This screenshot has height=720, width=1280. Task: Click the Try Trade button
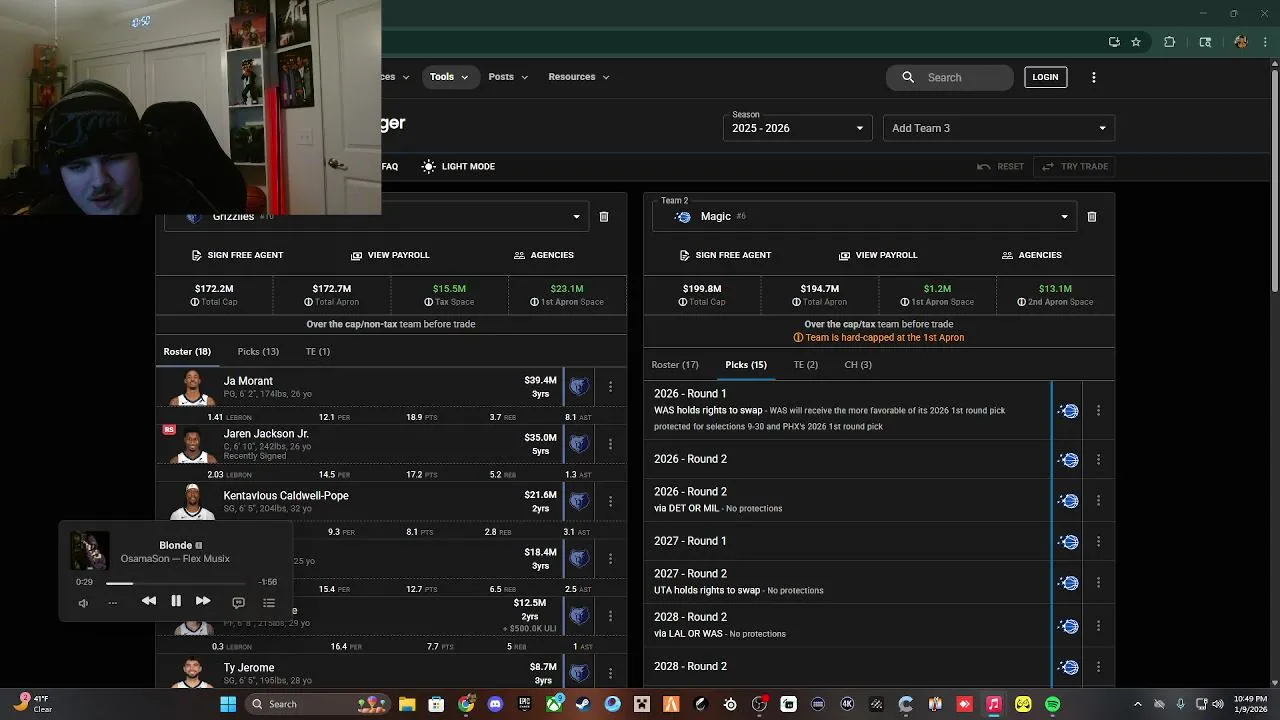[1075, 166]
